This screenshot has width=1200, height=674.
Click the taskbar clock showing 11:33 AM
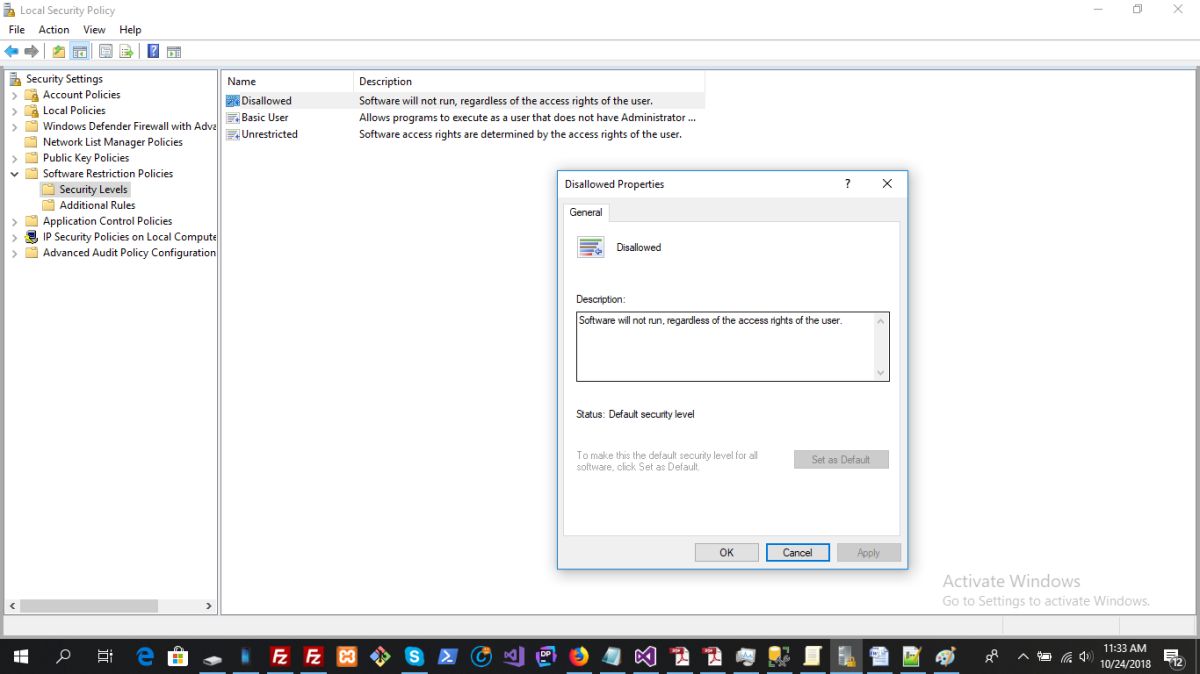pos(1125,657)
